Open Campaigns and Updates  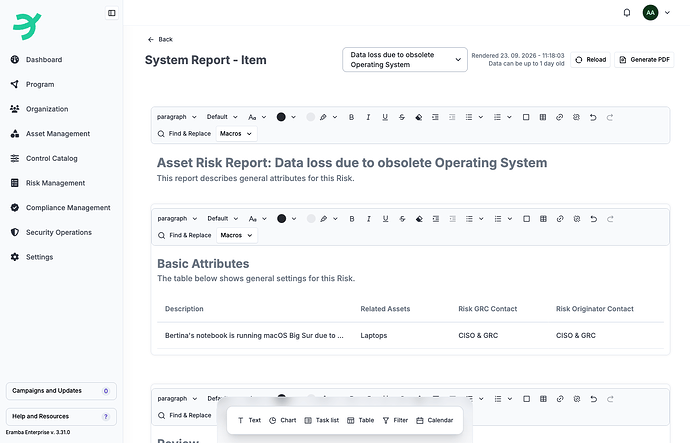(x=61, y=391)
